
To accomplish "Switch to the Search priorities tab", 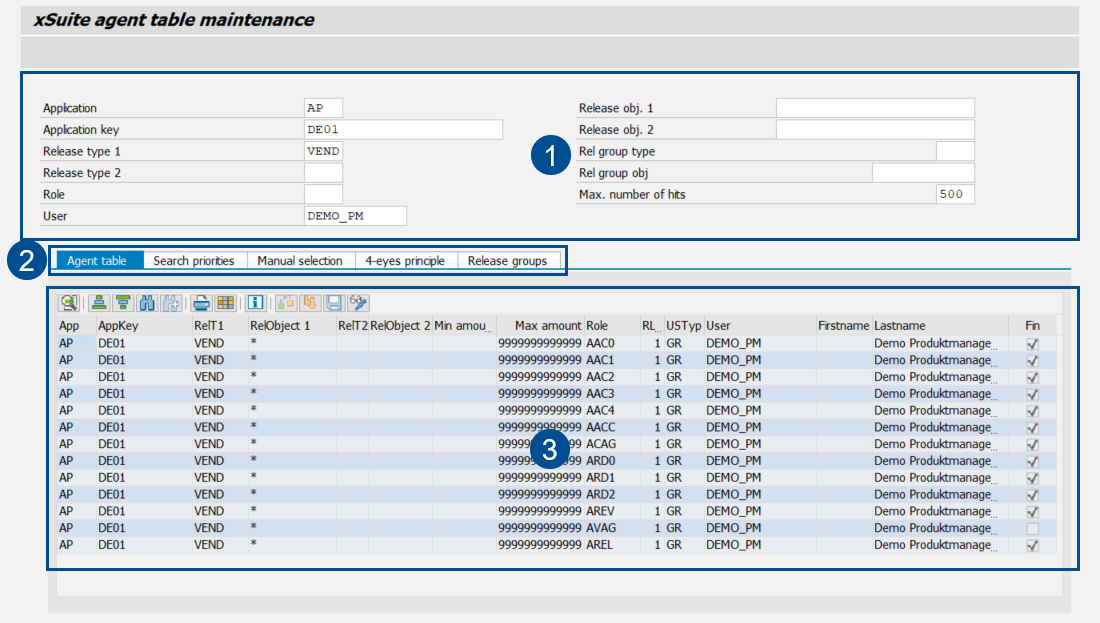I will (194, 261).
